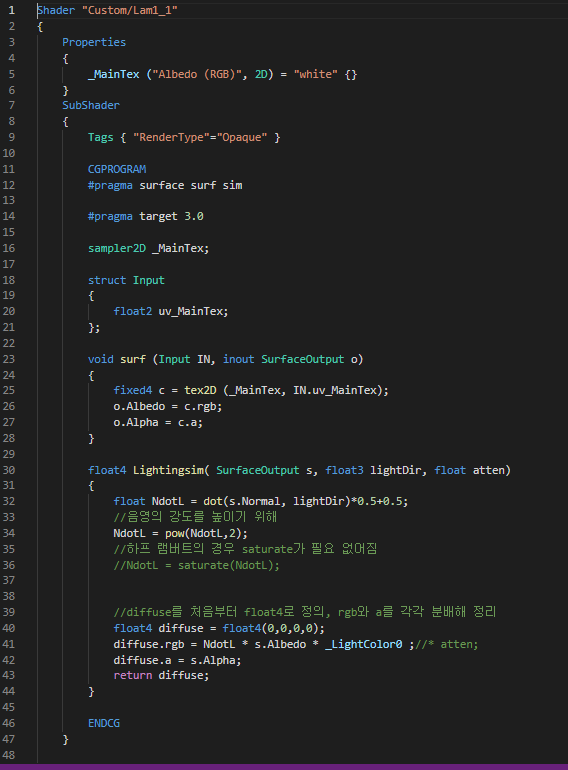
Task: Click "uv_MainTex;" on line 20
Action: pos(193,311)
